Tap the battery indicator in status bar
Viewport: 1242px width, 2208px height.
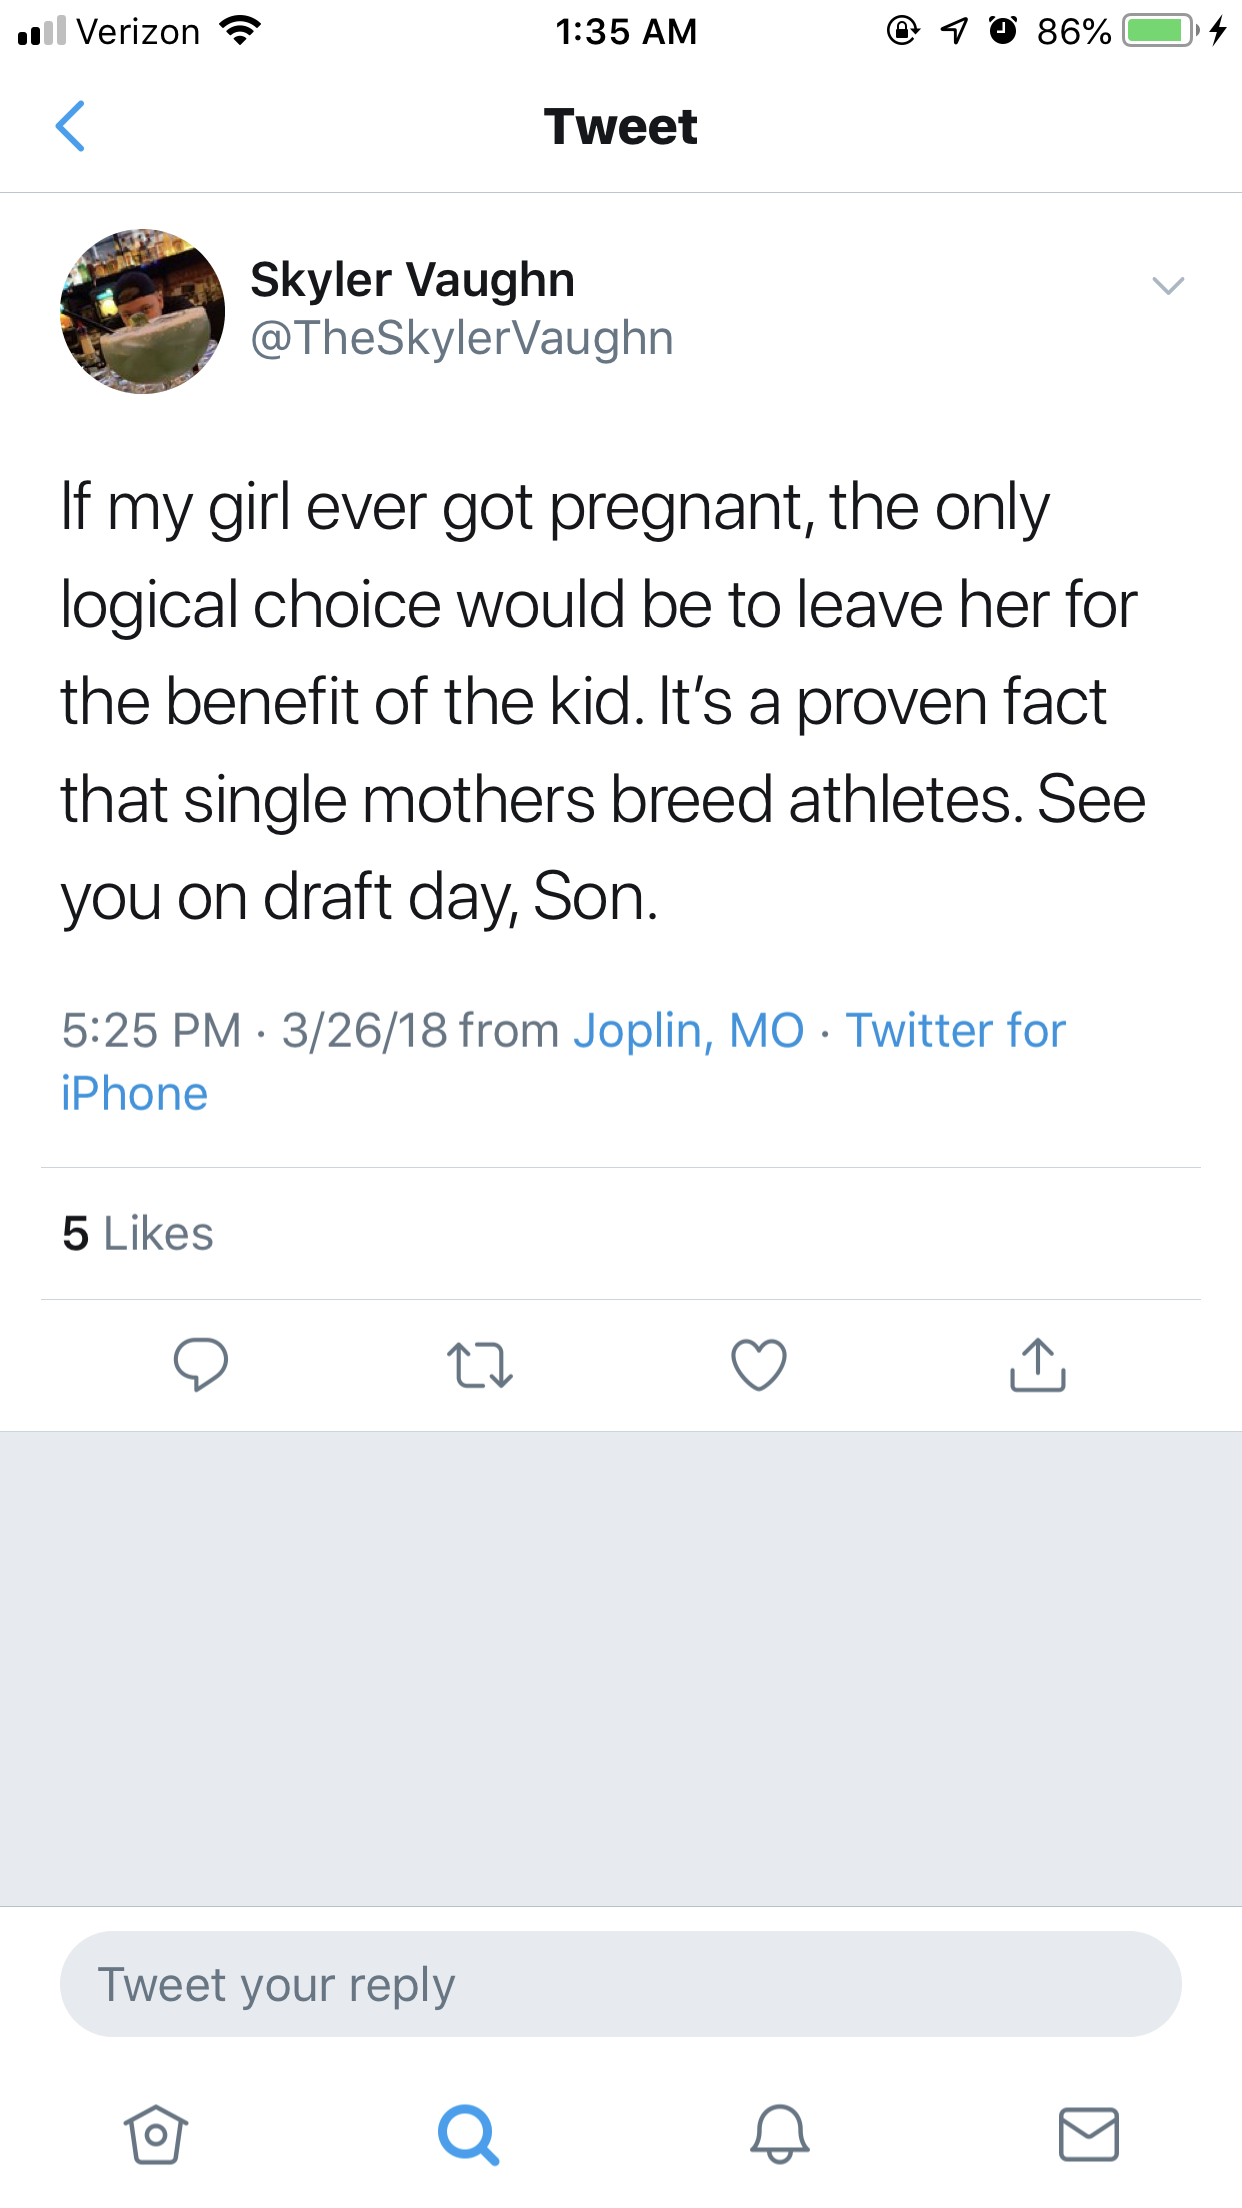pos(1158,31)
